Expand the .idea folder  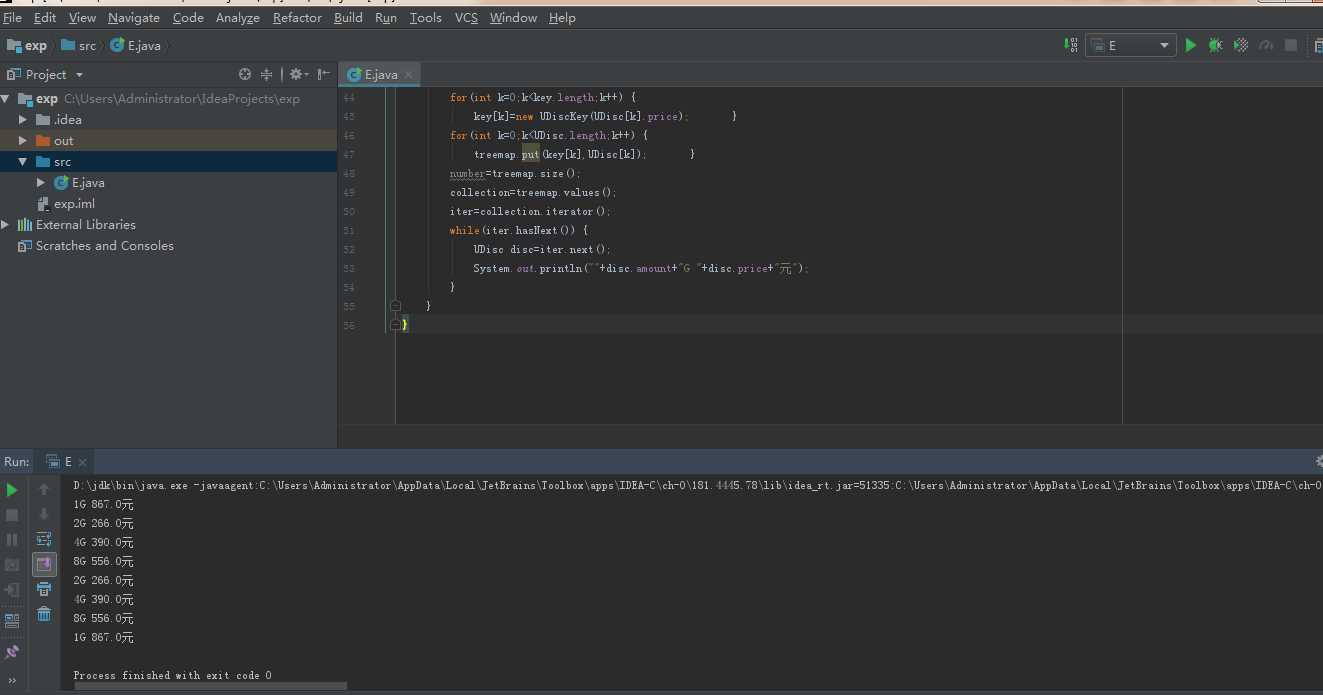(x=23, y=120)
